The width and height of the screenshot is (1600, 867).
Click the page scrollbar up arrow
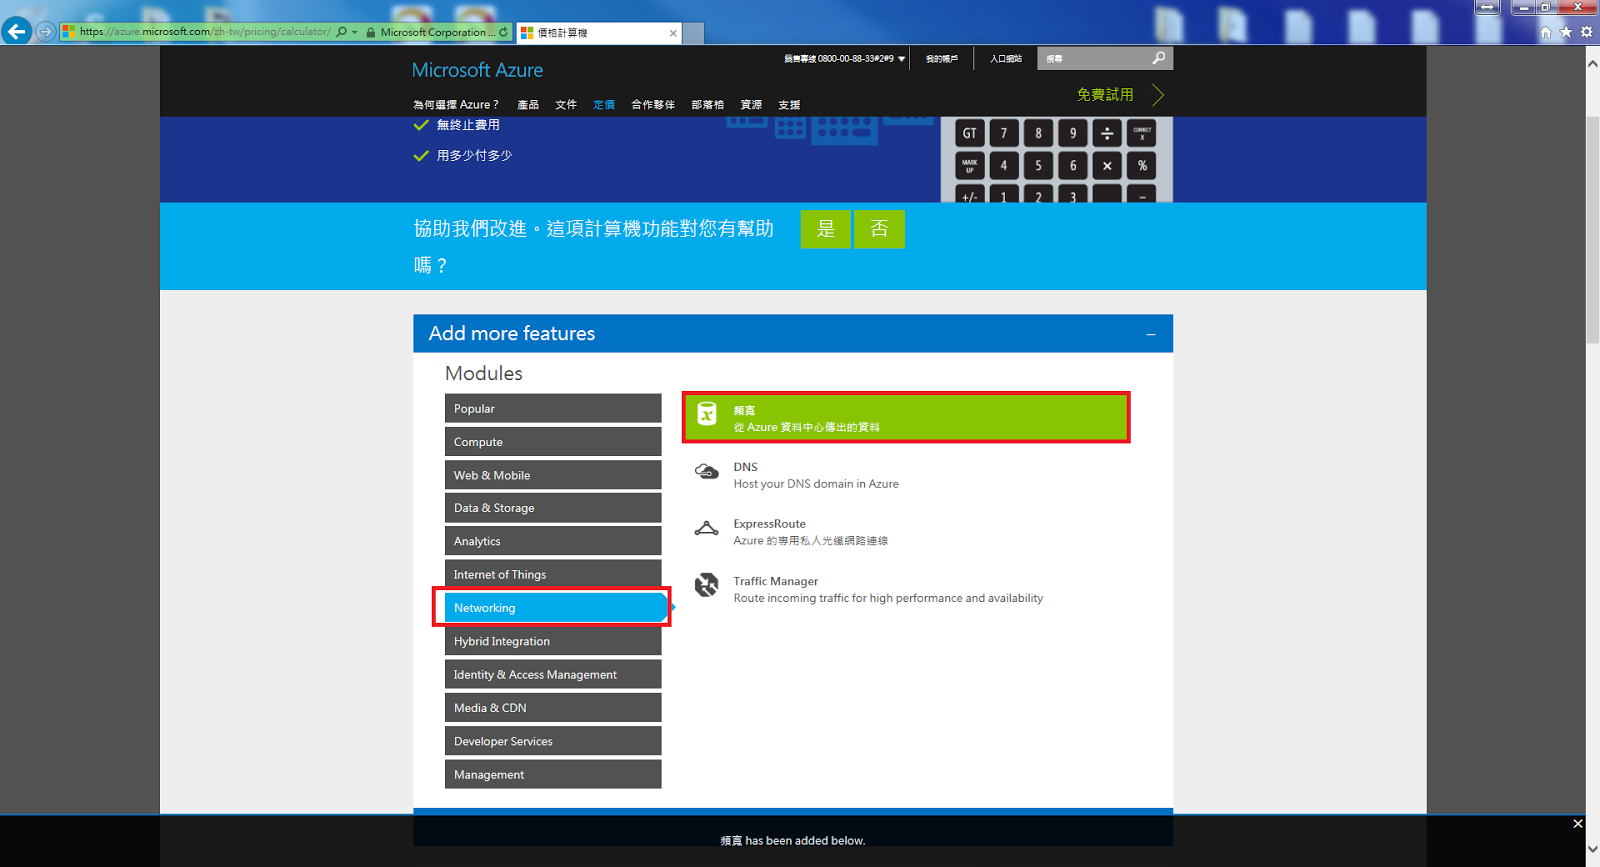click(x=1592, y=63)
